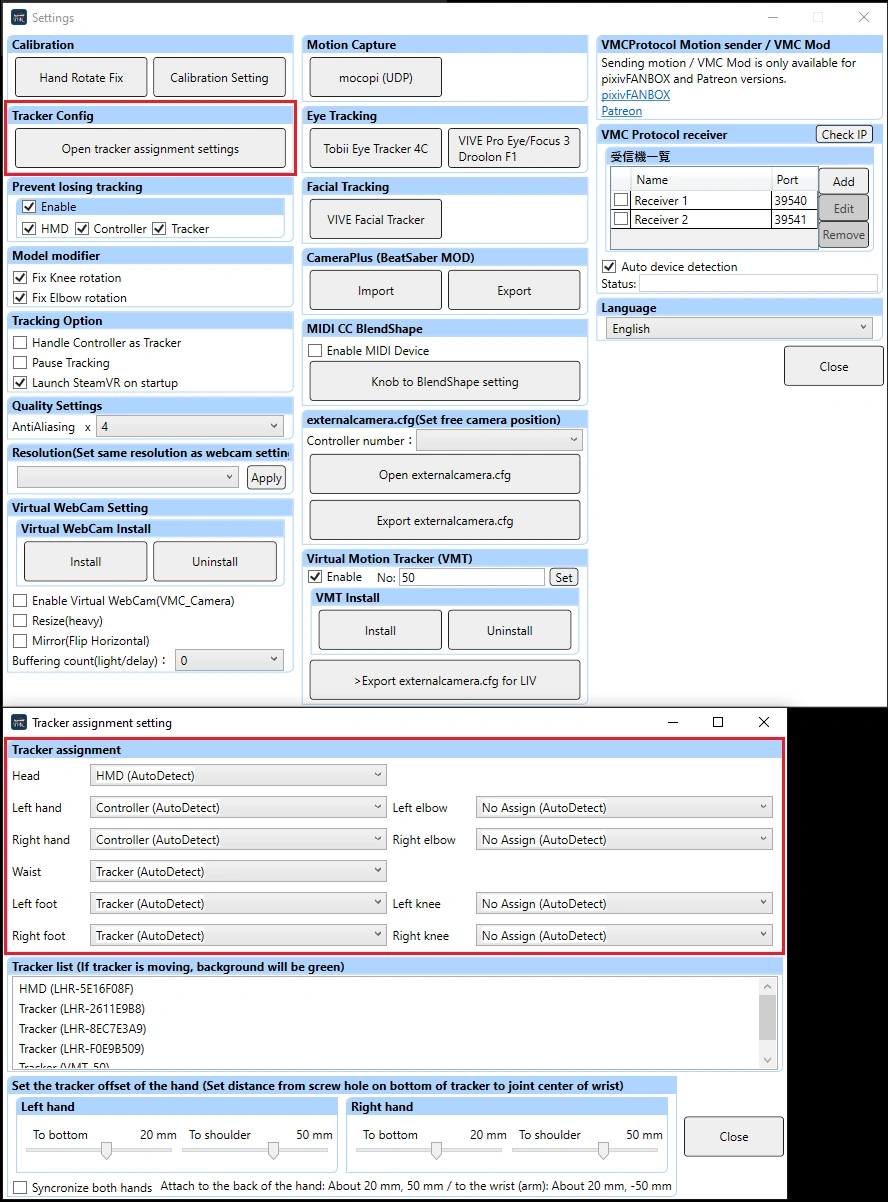Install VMT driver
This screenshot has height=1202, width=888.
coord(380,630)
